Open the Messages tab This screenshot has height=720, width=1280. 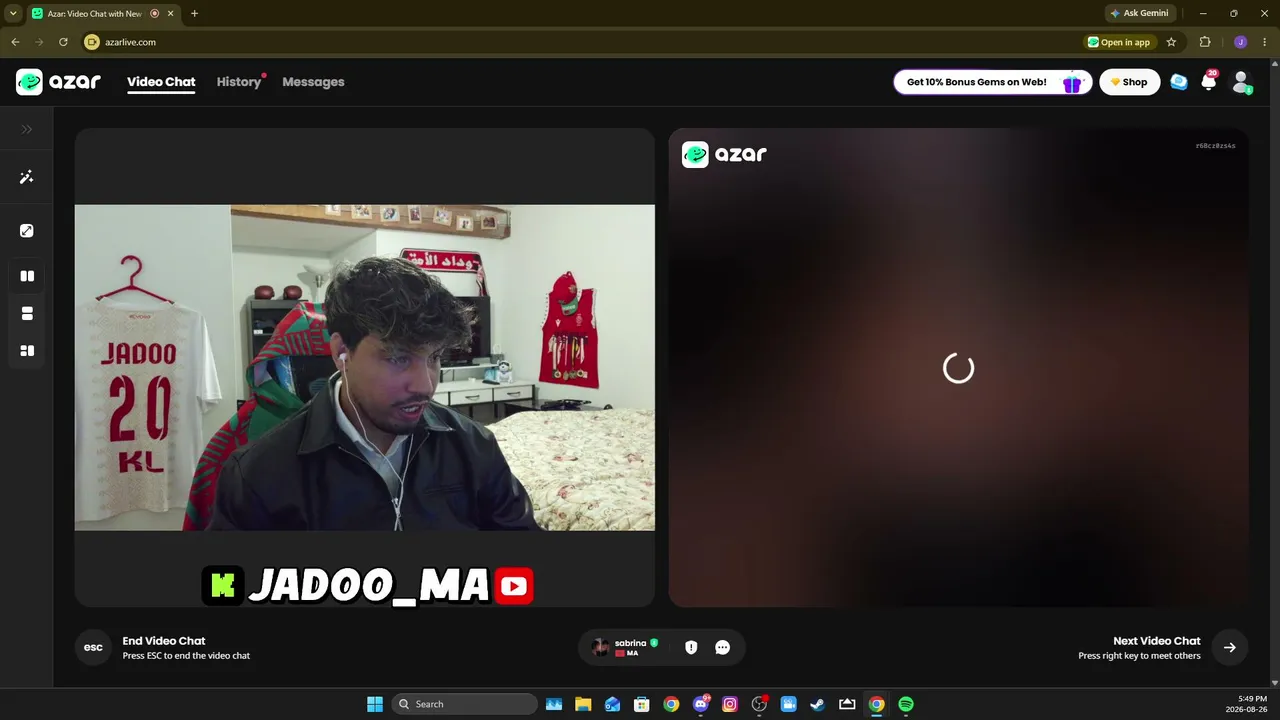(x=313, y=82)
